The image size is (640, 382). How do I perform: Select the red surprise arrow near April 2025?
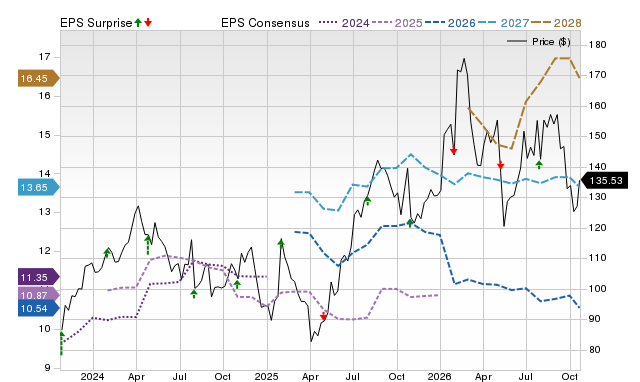[324, 316]
